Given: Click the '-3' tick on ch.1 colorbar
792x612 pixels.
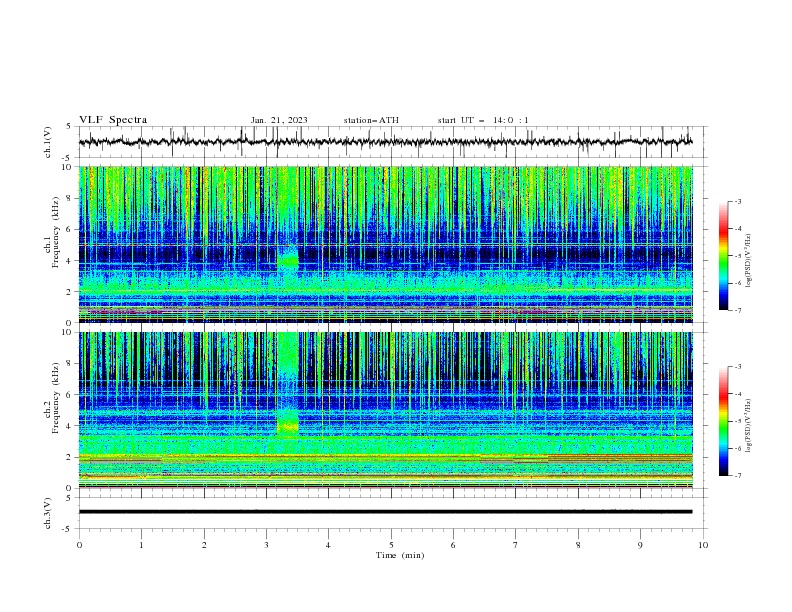Looking at the screenshot, I should [737, 201].
